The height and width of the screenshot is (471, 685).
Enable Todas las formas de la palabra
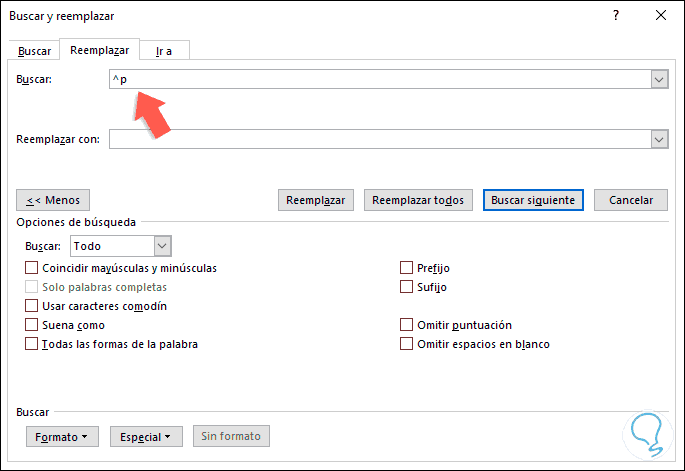tap(32, 344)
